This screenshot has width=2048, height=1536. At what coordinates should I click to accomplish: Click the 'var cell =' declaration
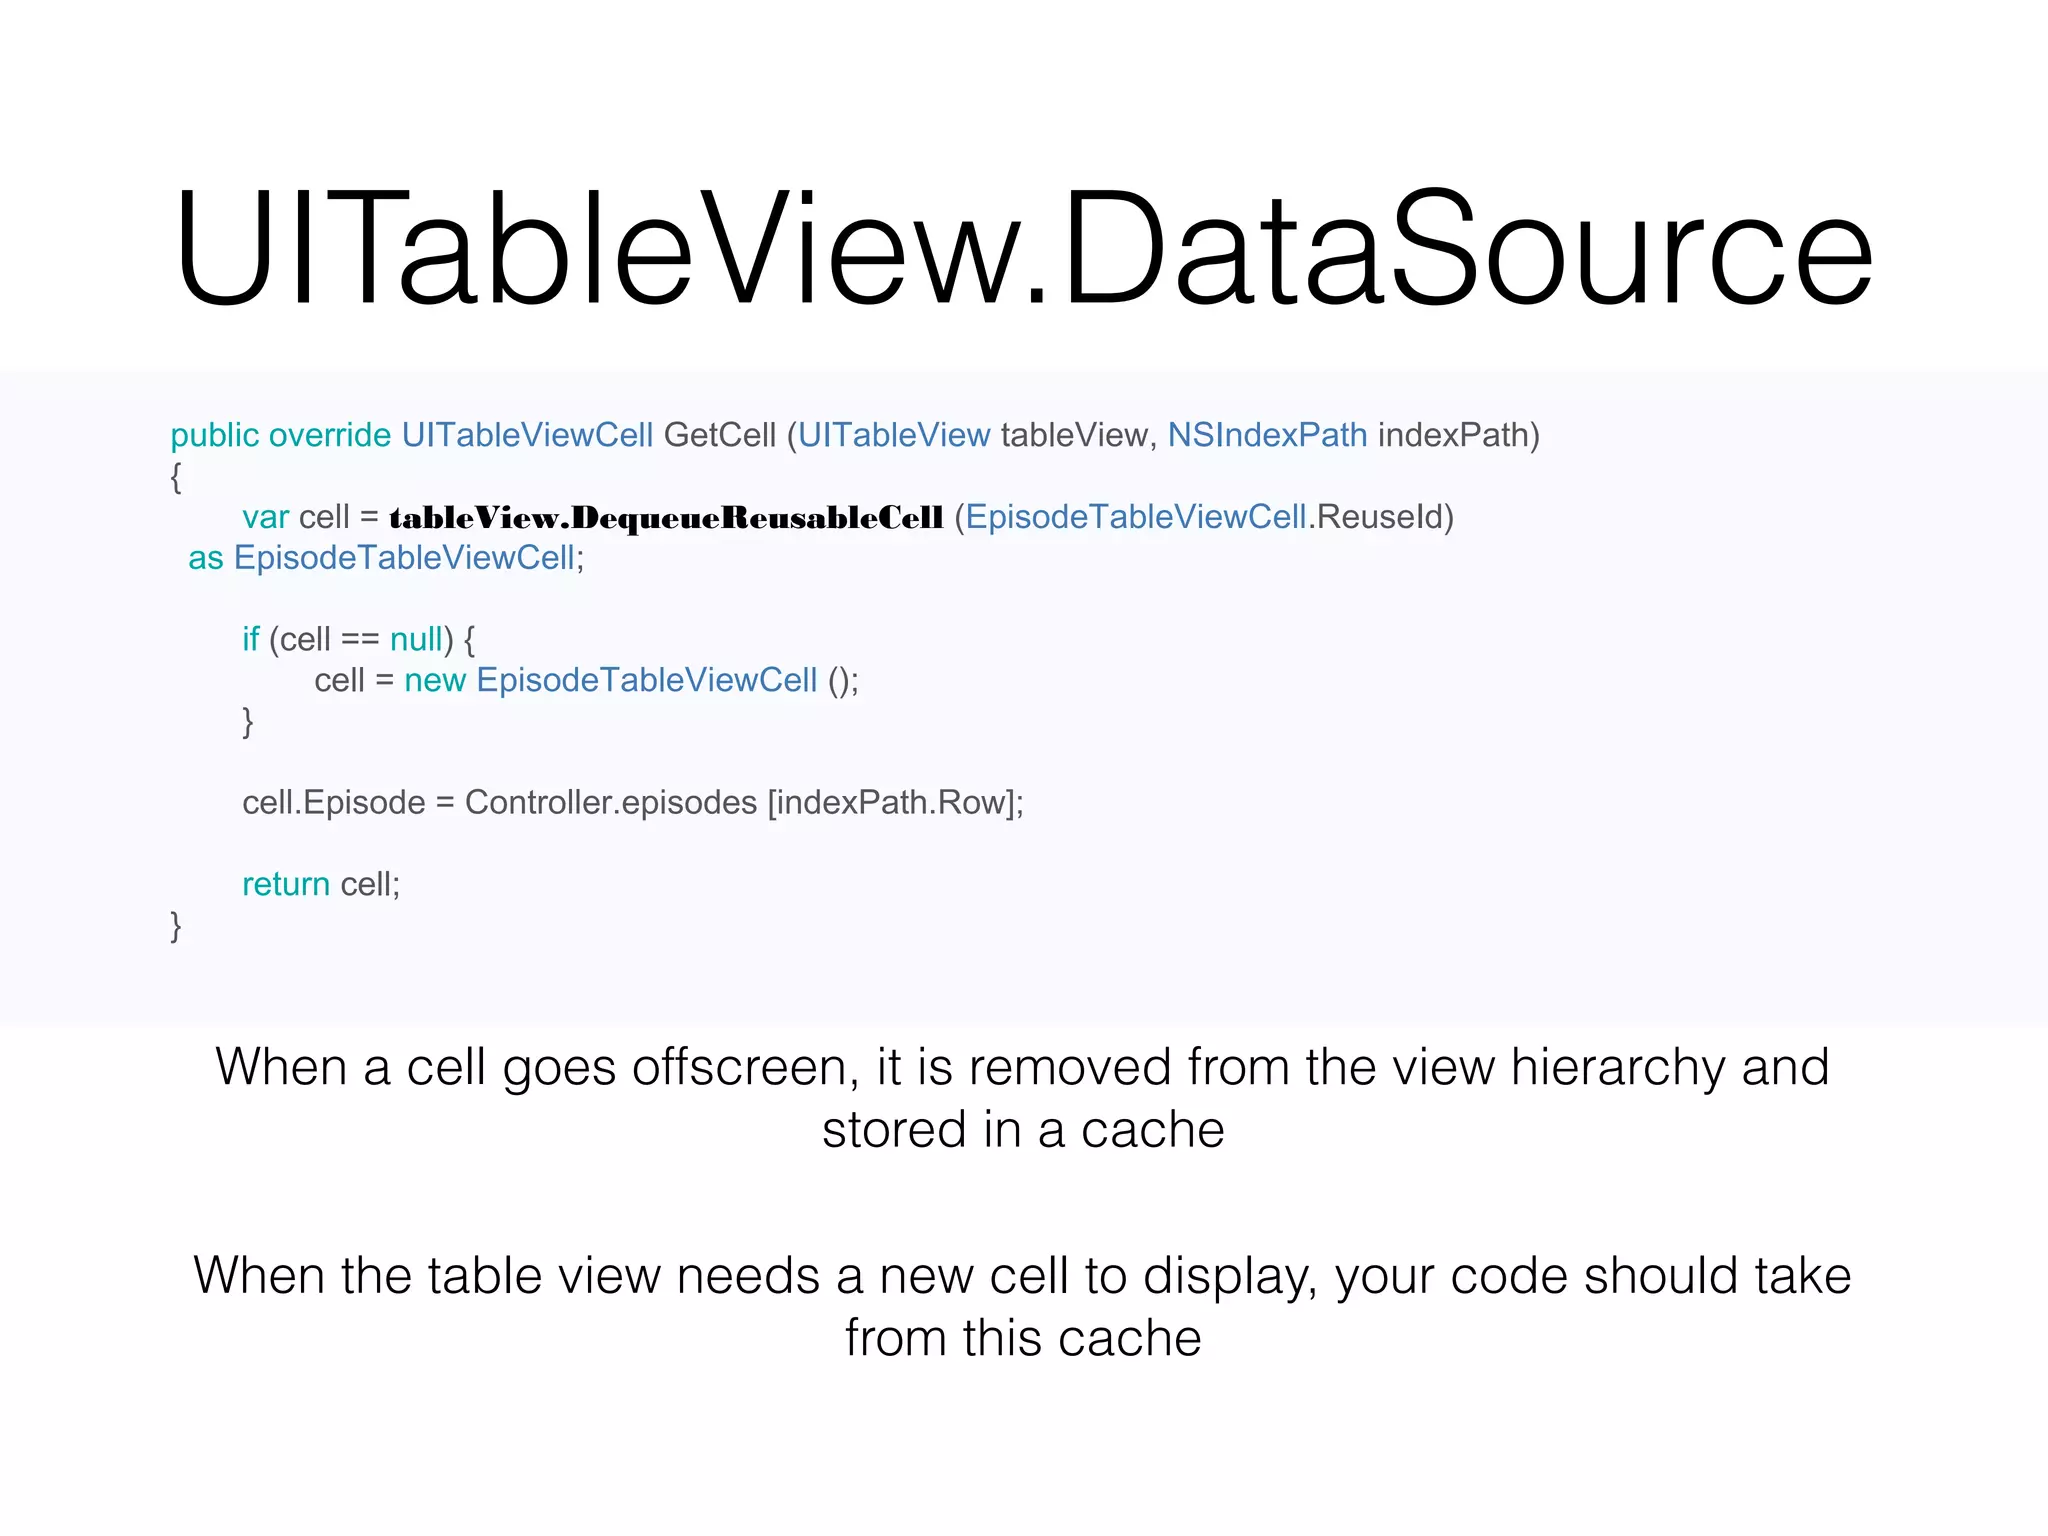[x=310, y=517]
